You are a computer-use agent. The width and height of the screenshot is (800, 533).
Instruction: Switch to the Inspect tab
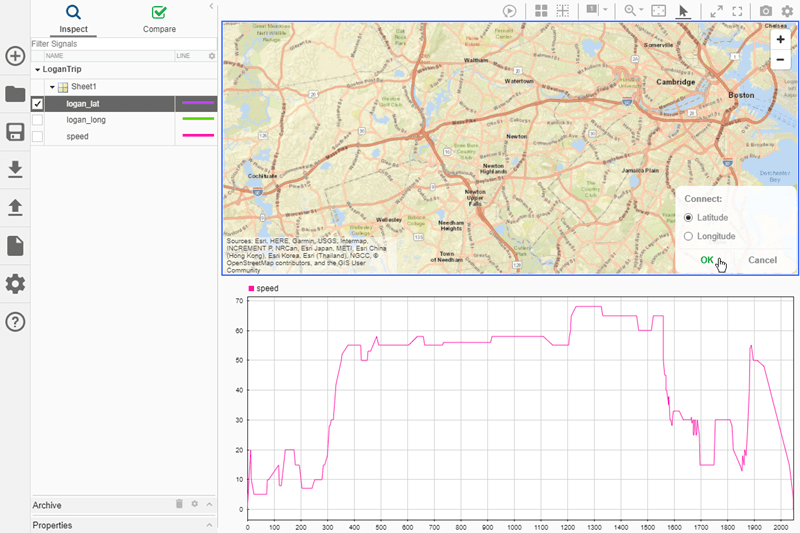click(73, 19)
